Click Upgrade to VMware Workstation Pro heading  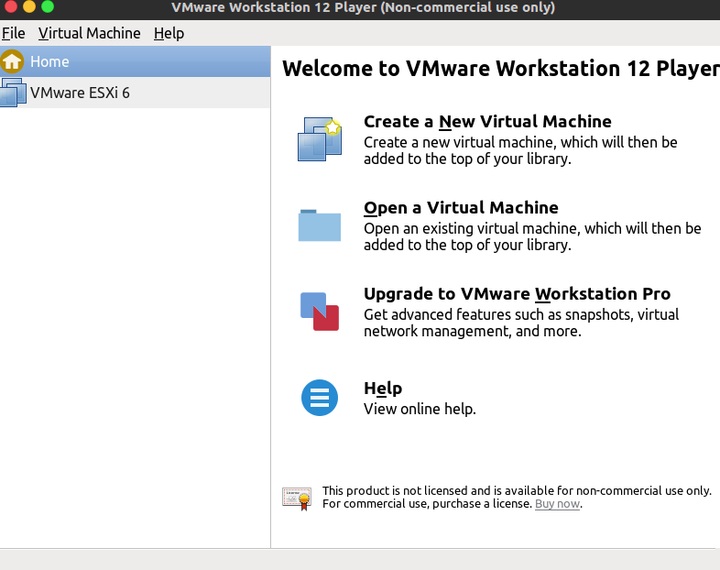pos(517,293)
